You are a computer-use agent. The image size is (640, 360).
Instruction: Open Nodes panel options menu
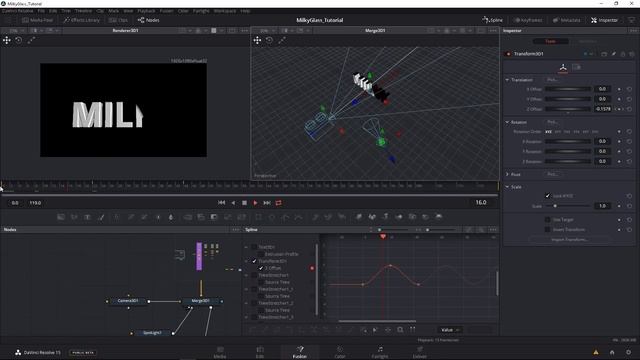pyautogui.click(x=236, y=230)
